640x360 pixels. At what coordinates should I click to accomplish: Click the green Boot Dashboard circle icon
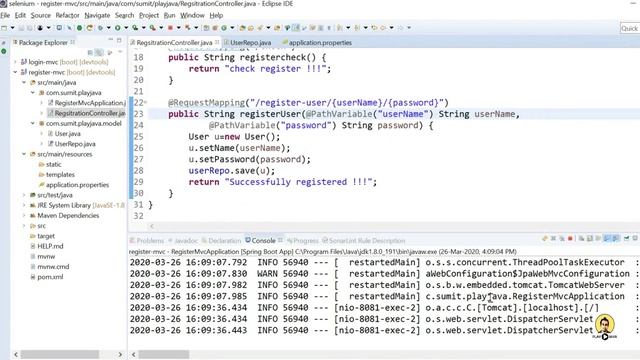click(x=79, y=28)
